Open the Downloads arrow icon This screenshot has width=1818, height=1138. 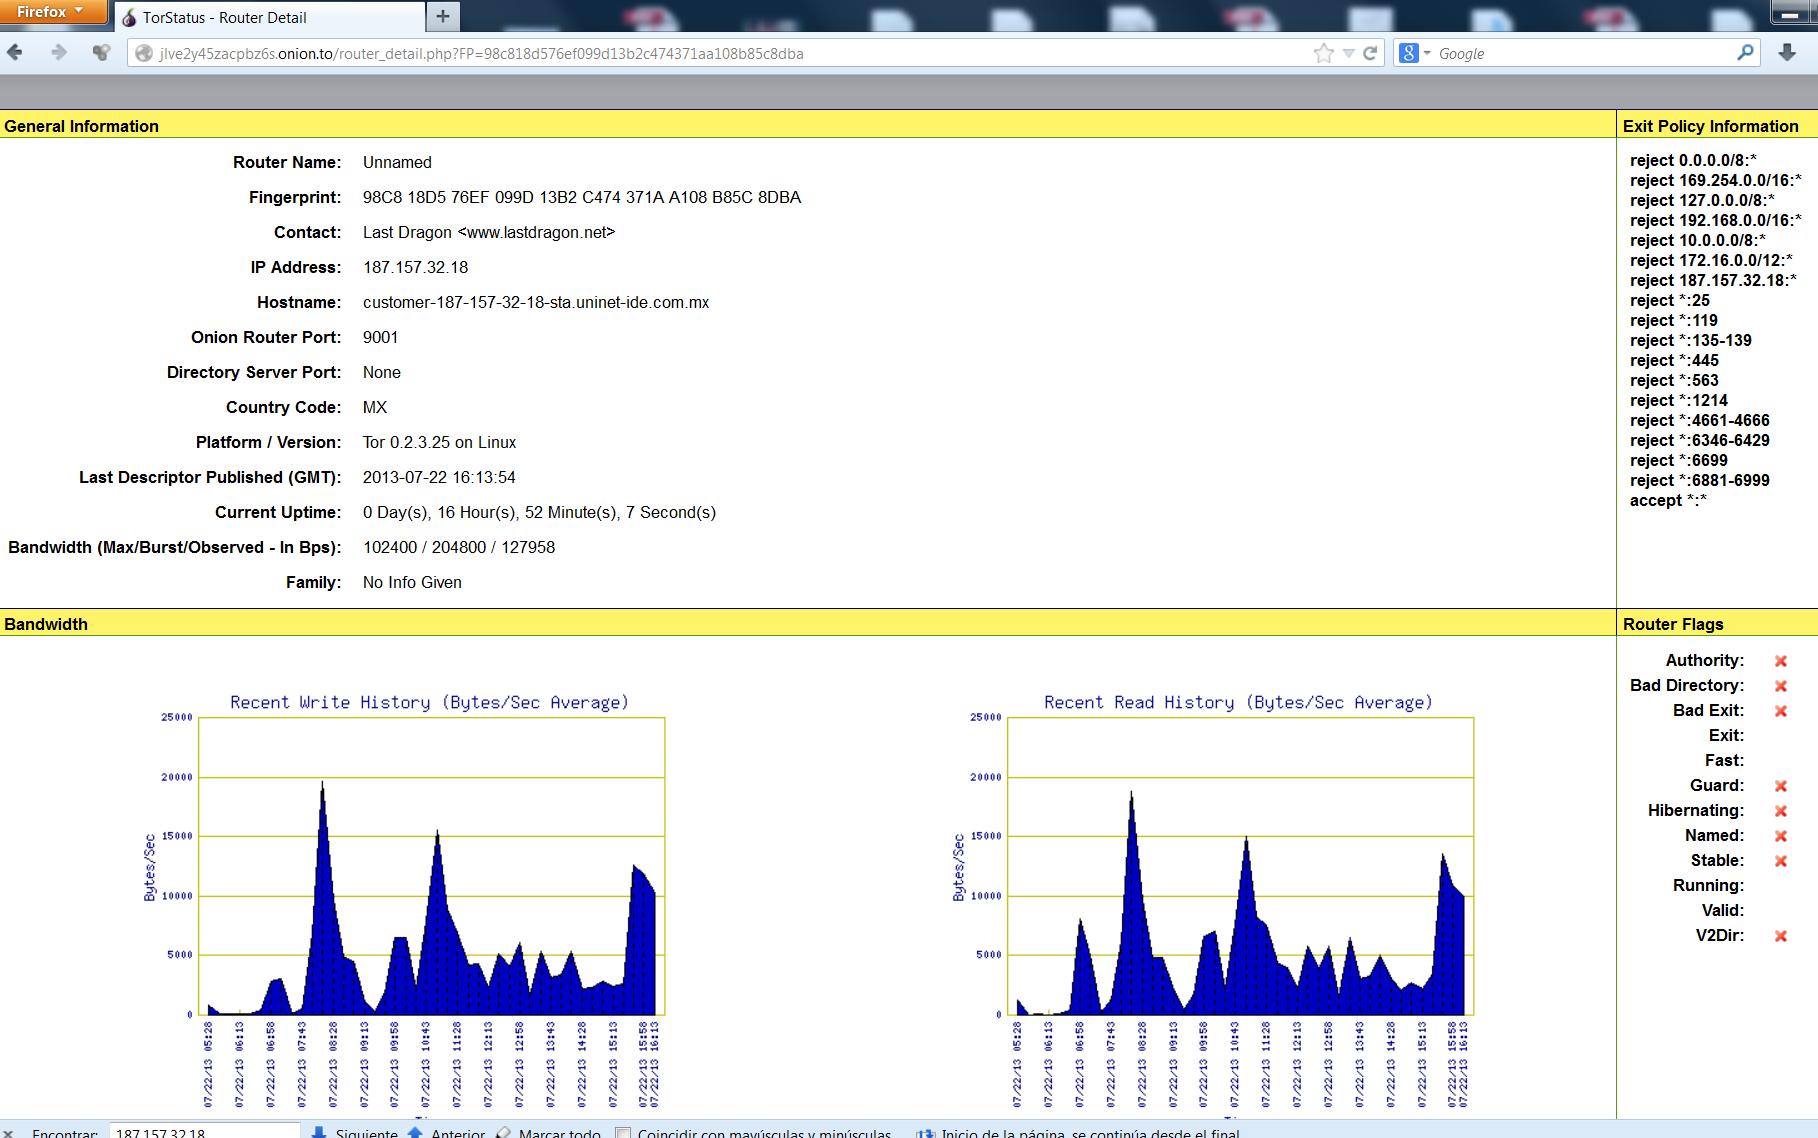1787,53
